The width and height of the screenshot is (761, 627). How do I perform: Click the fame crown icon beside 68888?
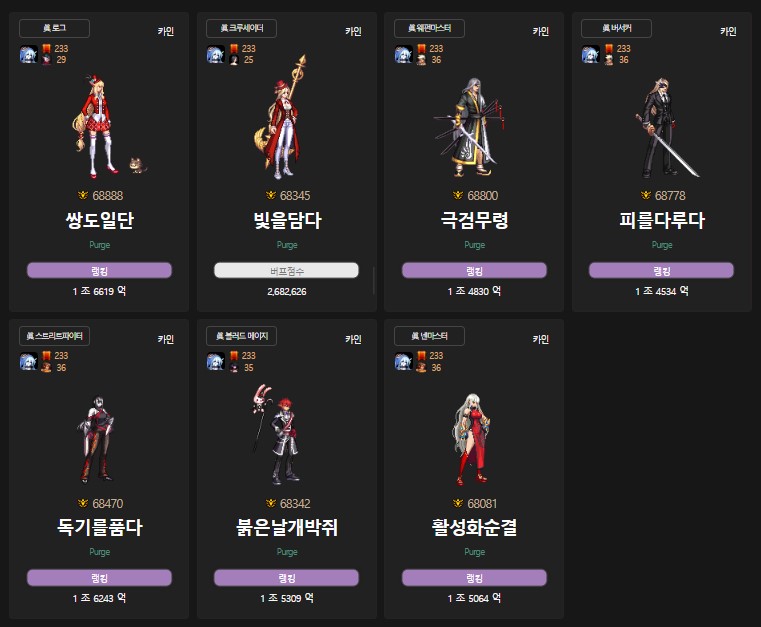tap(83, 195)
